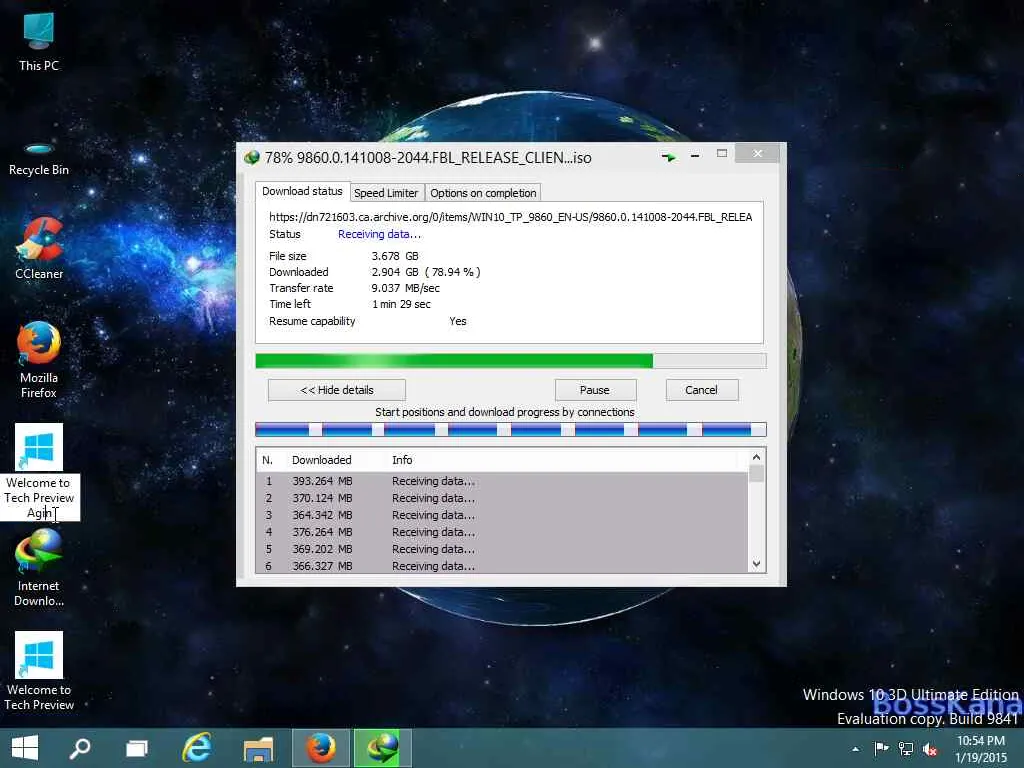Select connection row with 393.264 MB

[x=502, y=481]
